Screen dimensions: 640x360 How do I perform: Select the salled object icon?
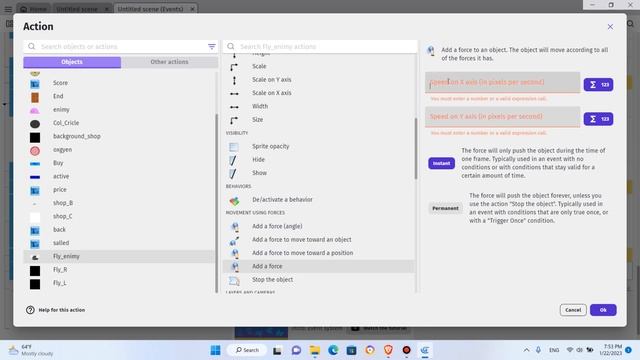point(35,244)
